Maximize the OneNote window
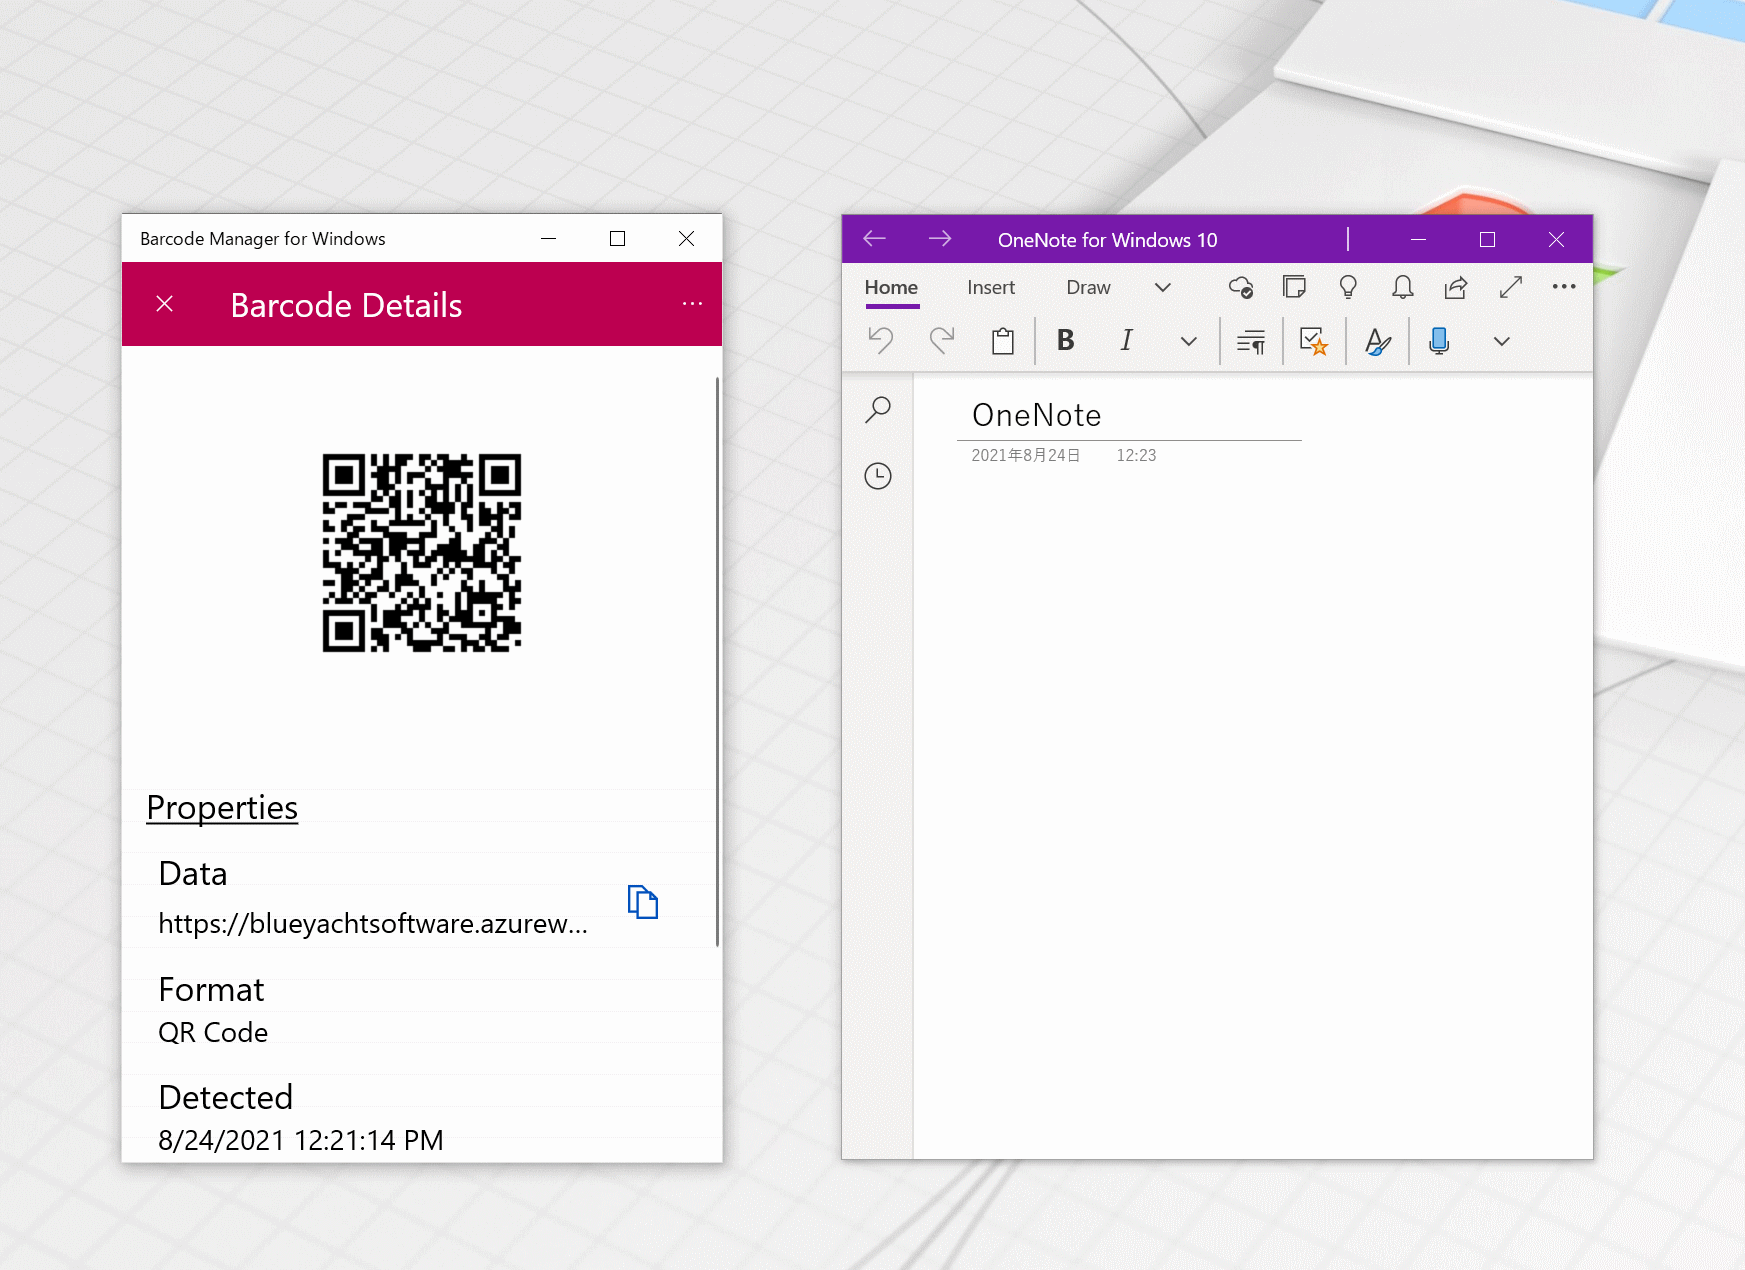This screenshot has width=1745, height=1270. 1487,239
